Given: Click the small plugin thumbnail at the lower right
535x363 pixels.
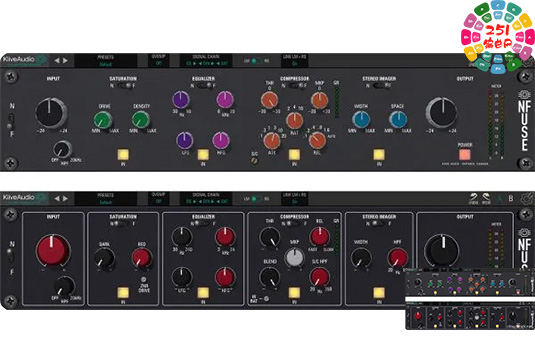Looking at the screenshot, I should (x=470, y=299).
